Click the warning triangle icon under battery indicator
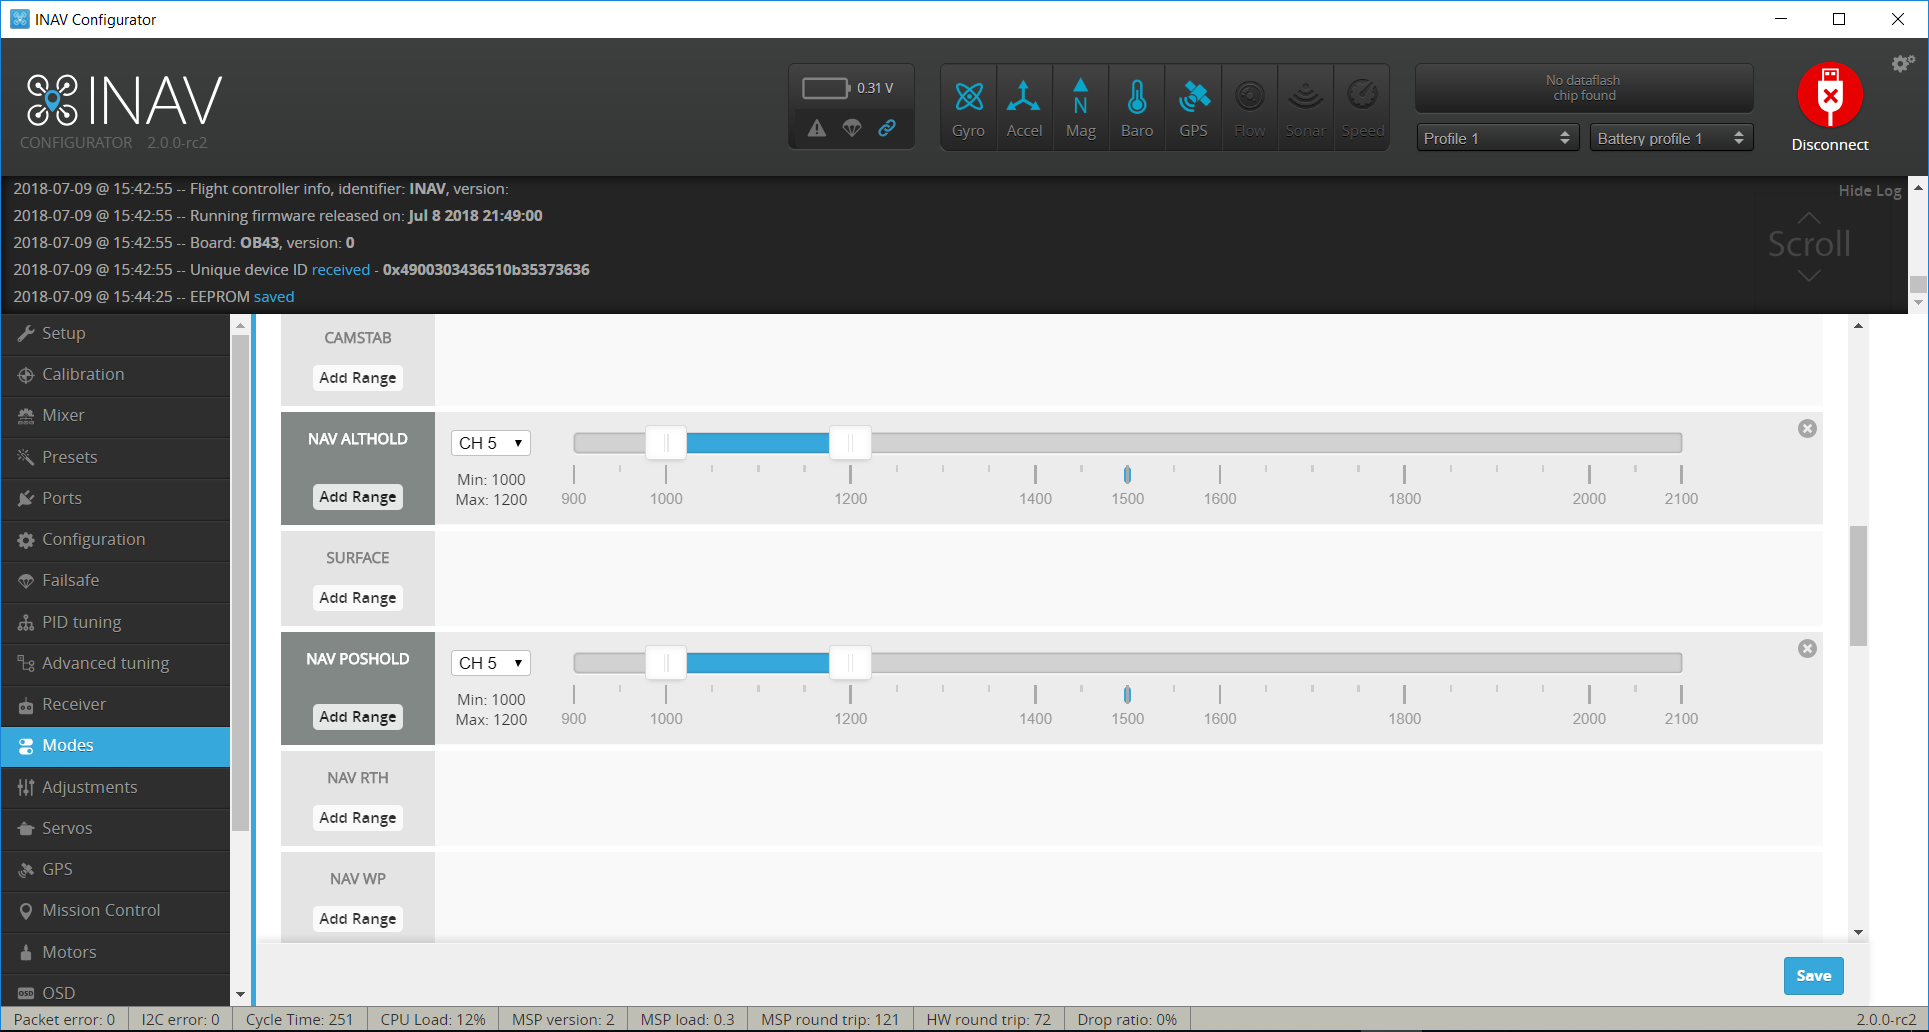The height and width of the screenshot is (1032, 1929). point(816,128)
